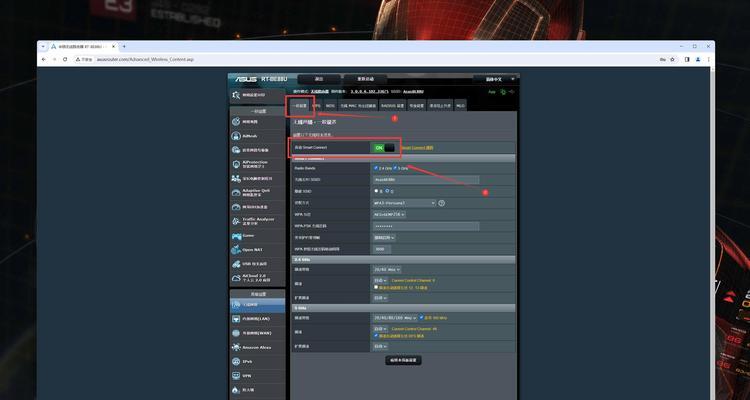The height and width of the screenshot is (400, 750).
Task: Check the 2.4 GHz auto channel 12, 13 checkbox
Action: tap(376, 287)
